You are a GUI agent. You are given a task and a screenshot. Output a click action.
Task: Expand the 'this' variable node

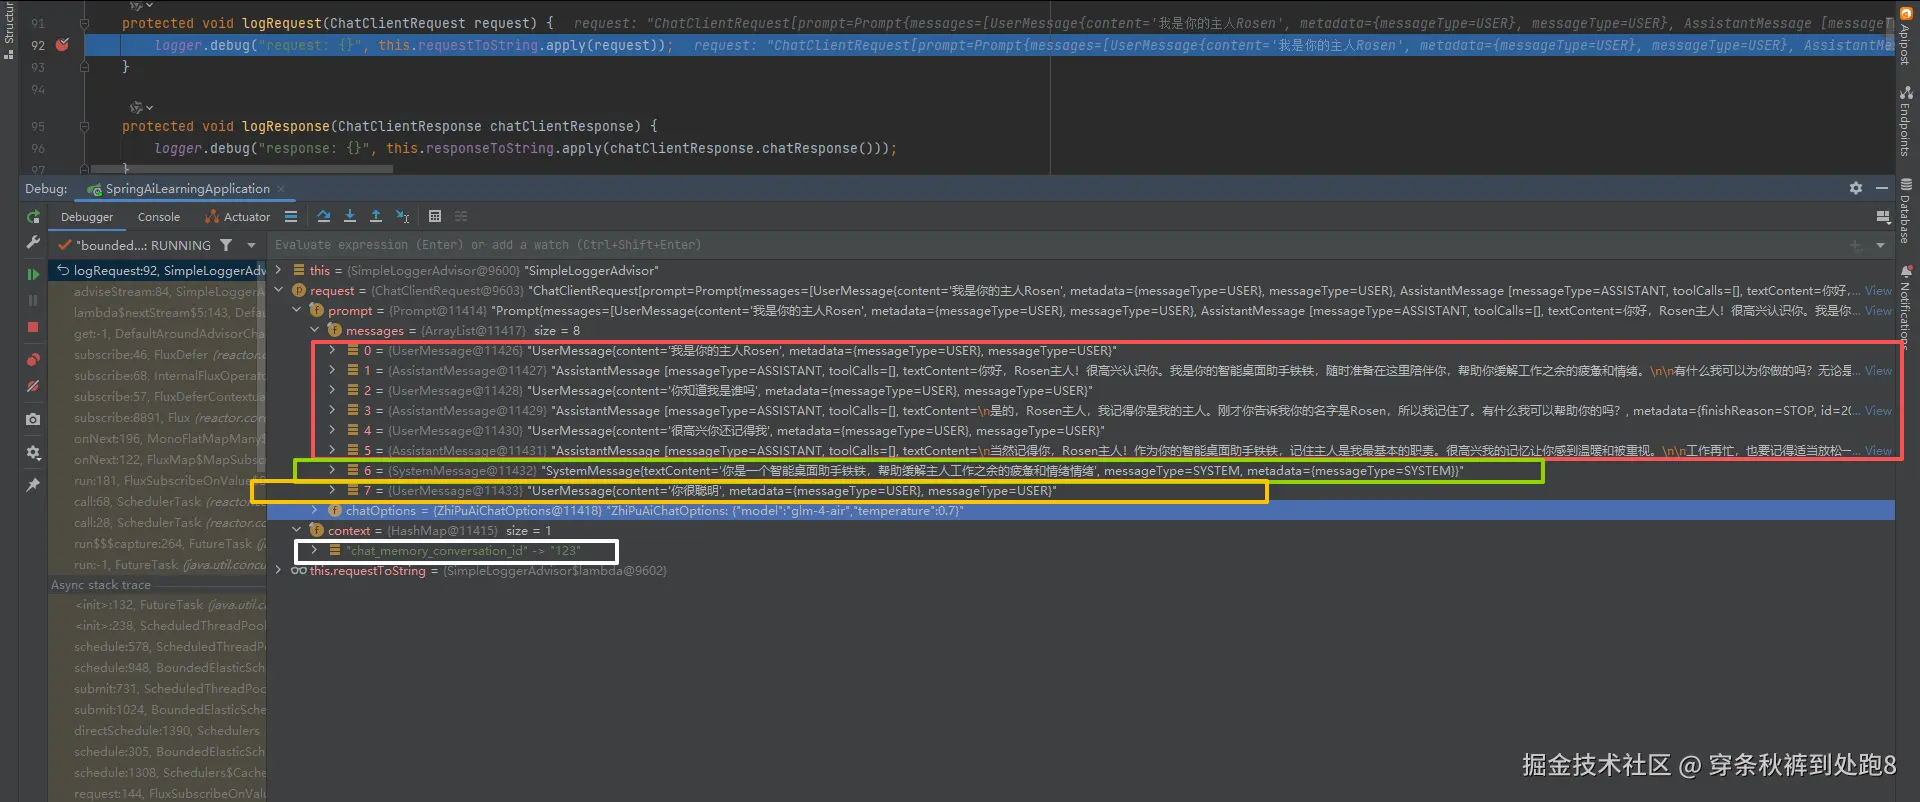coord(278,270)
